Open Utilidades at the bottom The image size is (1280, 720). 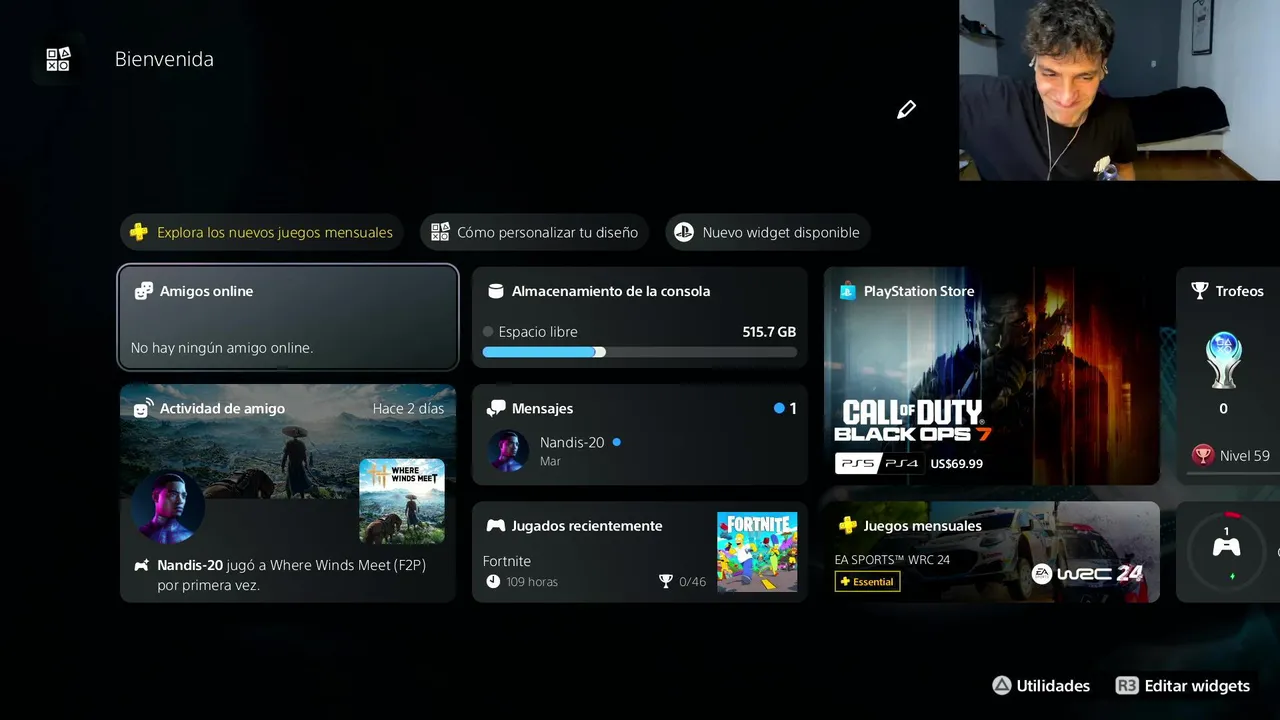tap(1041, 686)
